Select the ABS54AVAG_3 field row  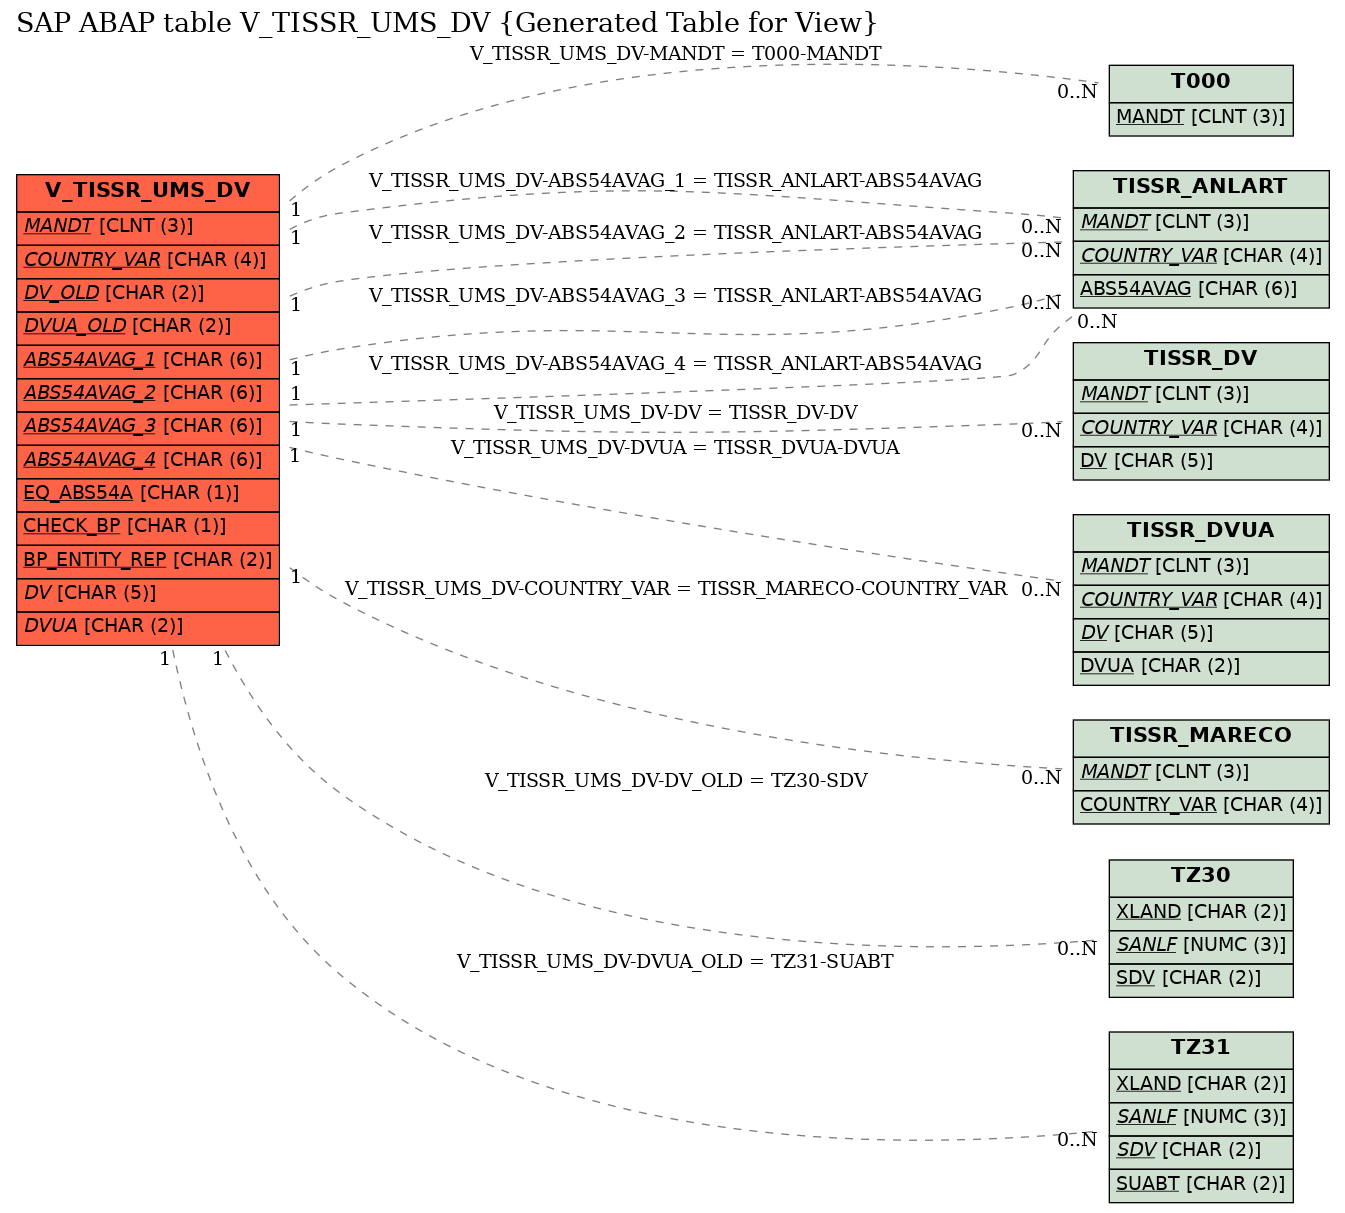(148, 427)
